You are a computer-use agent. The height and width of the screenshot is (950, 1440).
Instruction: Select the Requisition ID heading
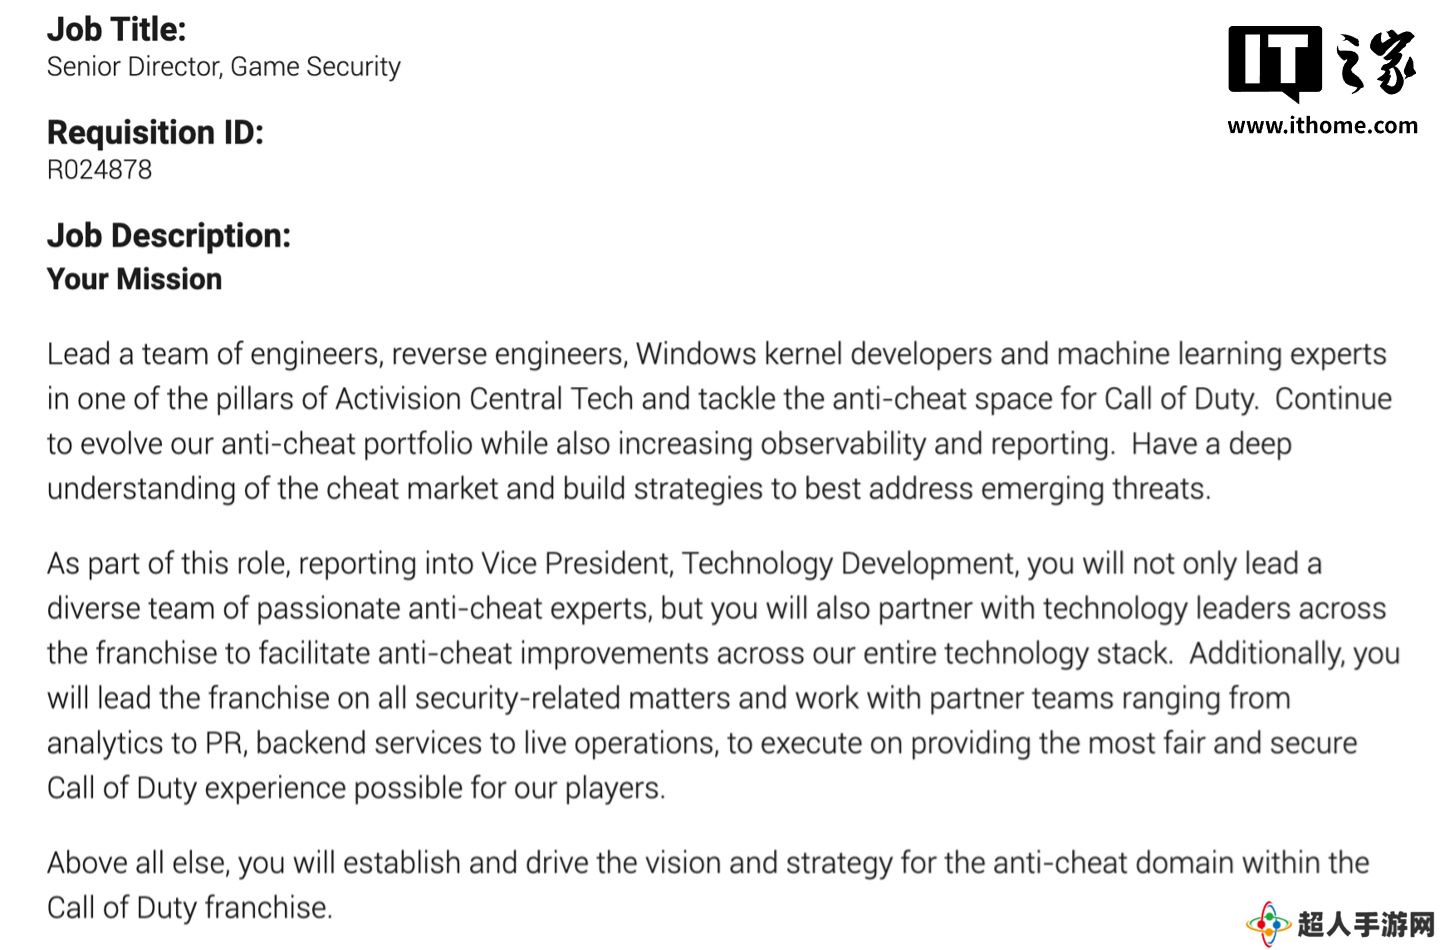click(155, 132)
